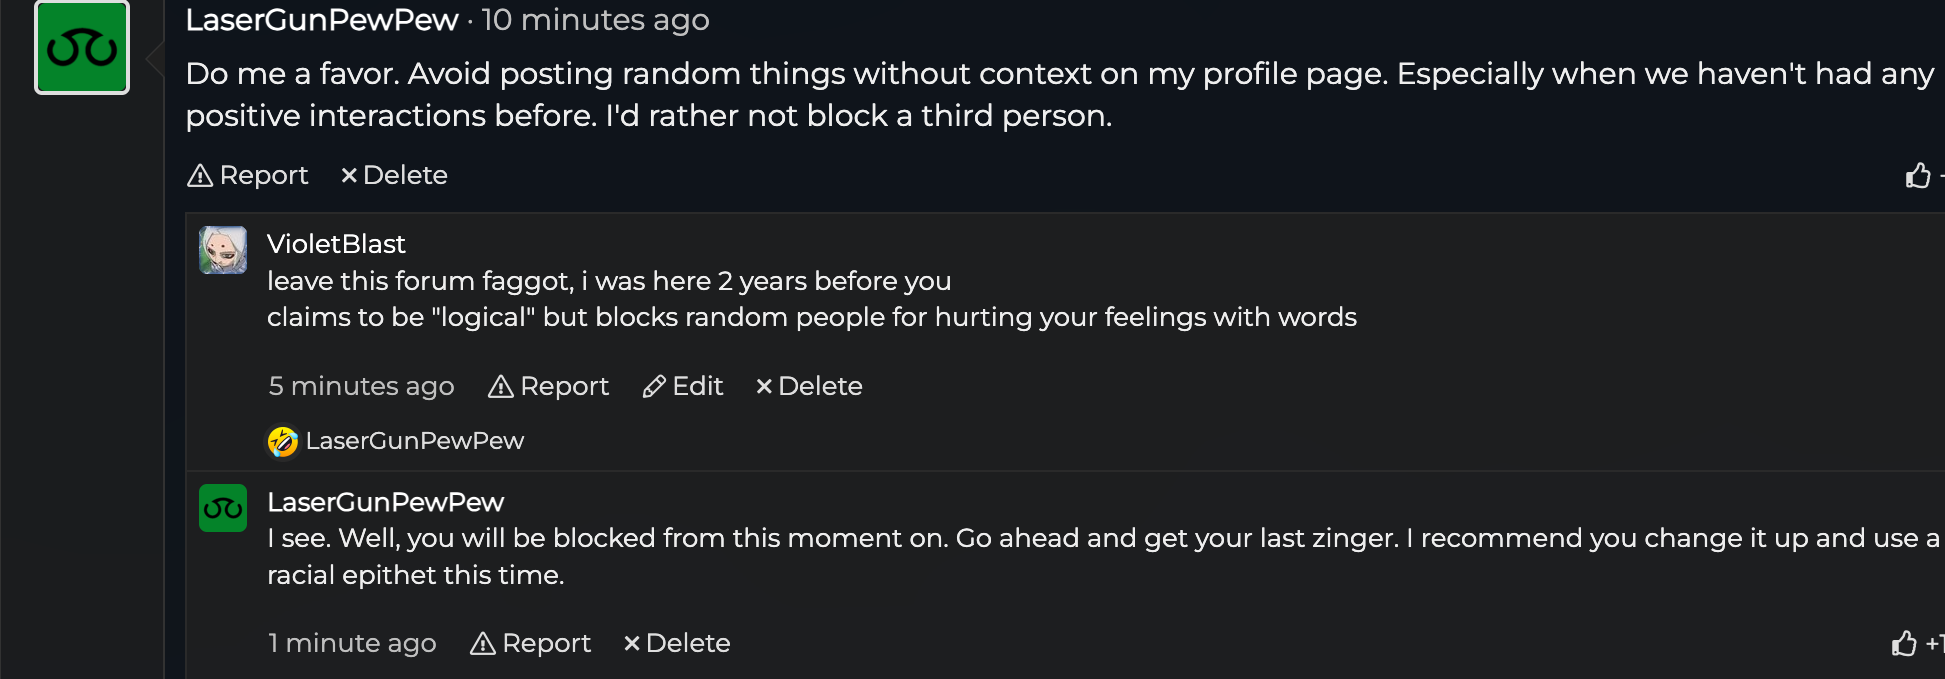Edit VioletBlast's comment with the pencil
The image size is (1945, 679).
click(683, 386)
